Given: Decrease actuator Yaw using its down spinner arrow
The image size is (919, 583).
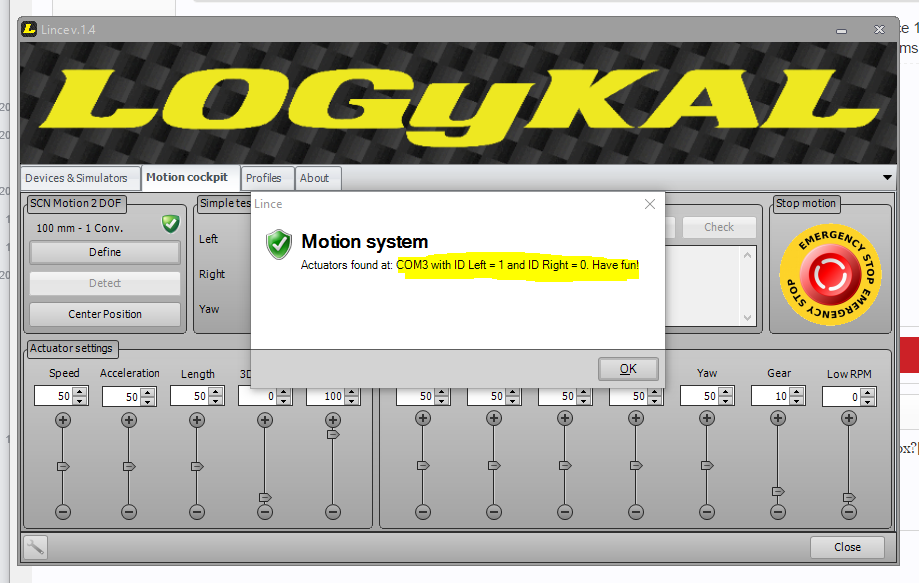Looking at the screenshot, I should [x=726, y=401].
